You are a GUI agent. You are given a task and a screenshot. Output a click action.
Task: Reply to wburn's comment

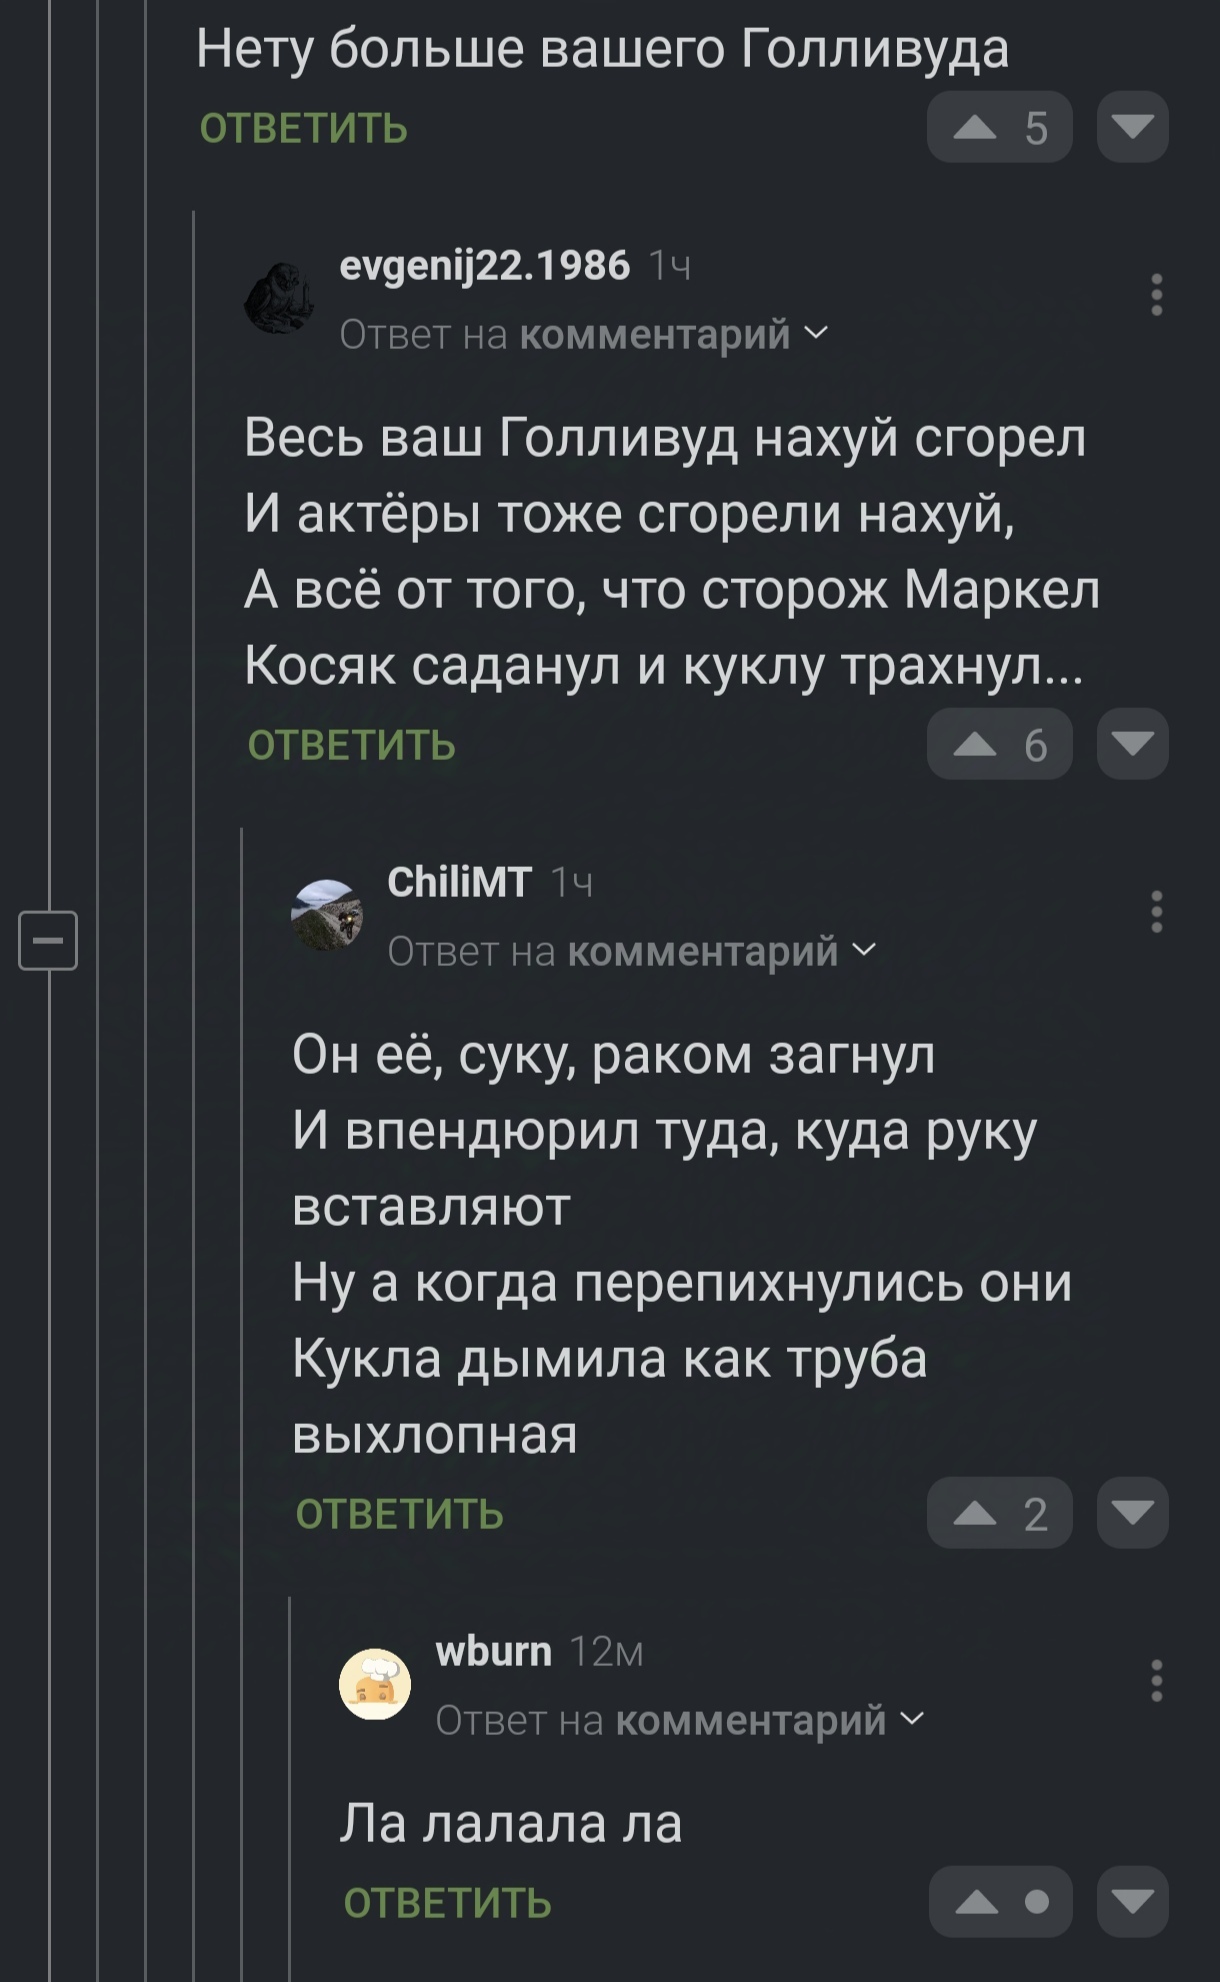point(448,1903)
